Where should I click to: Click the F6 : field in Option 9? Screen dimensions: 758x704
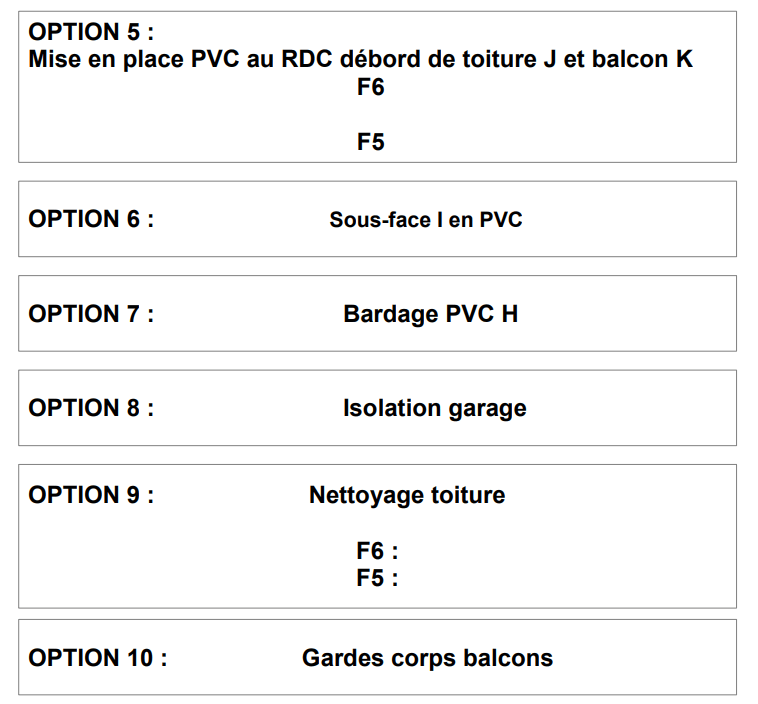click(377, 551)
